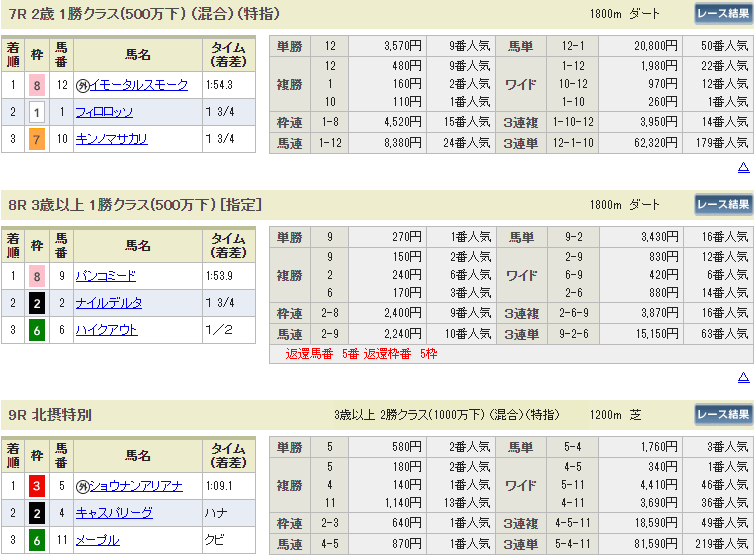This screenshot has width=755, height=556.
Task: Select 9R place payout 1,140円
Action: tap(403, 503)
